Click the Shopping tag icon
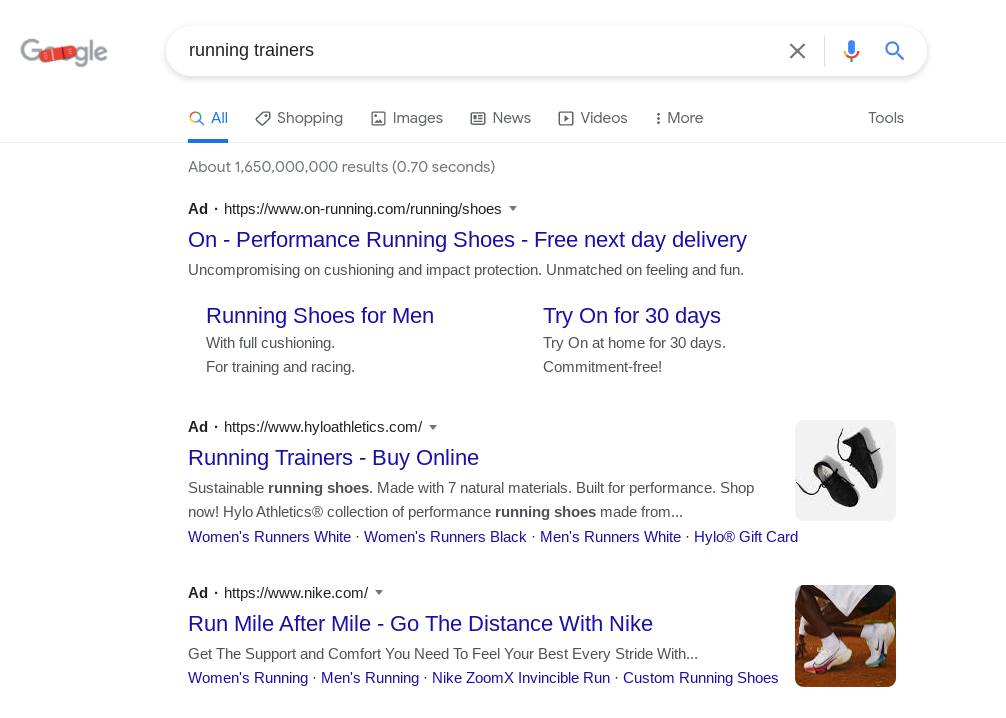The image size is (1006, 718). coord(262,119)
